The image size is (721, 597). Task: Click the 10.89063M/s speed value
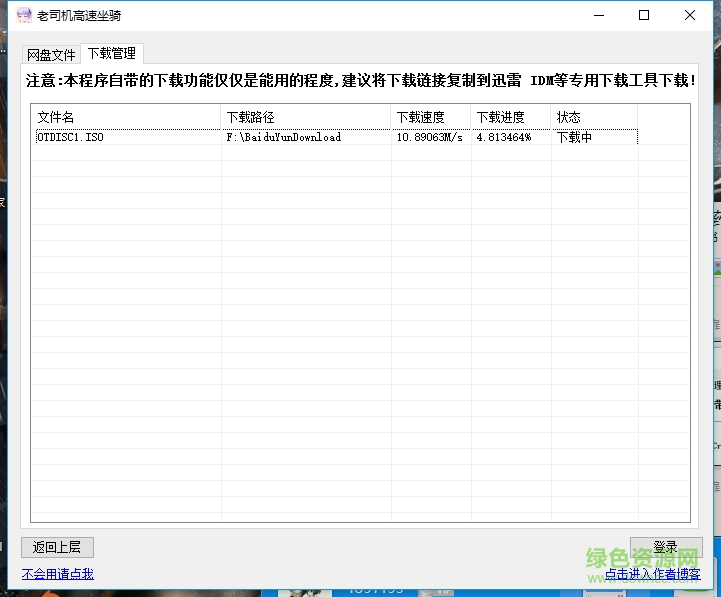click(x=430, y=137)
